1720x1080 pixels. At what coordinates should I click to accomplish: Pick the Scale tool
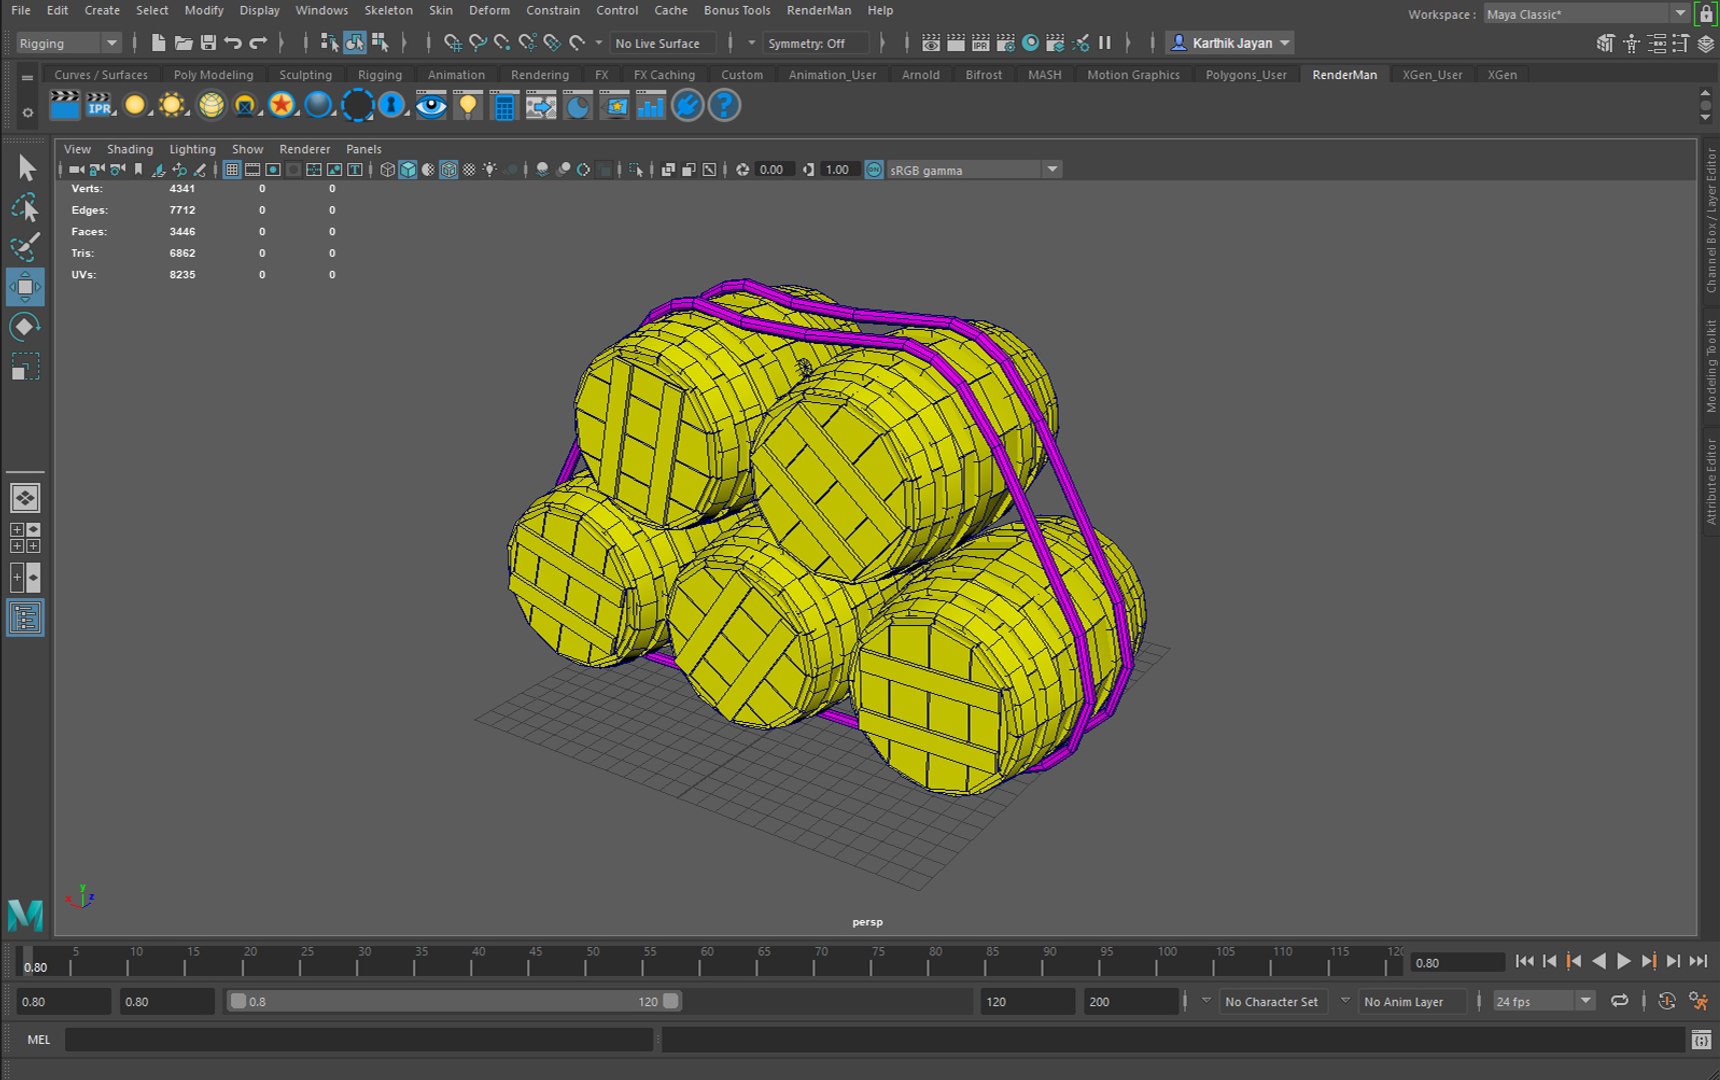tap(25, 367)
